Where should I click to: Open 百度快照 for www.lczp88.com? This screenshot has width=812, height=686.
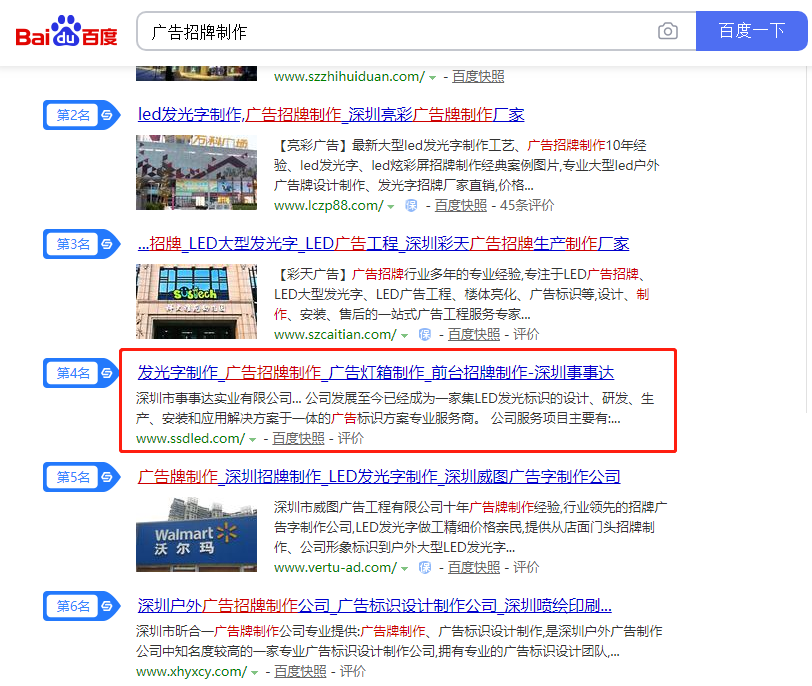(461, 206)
